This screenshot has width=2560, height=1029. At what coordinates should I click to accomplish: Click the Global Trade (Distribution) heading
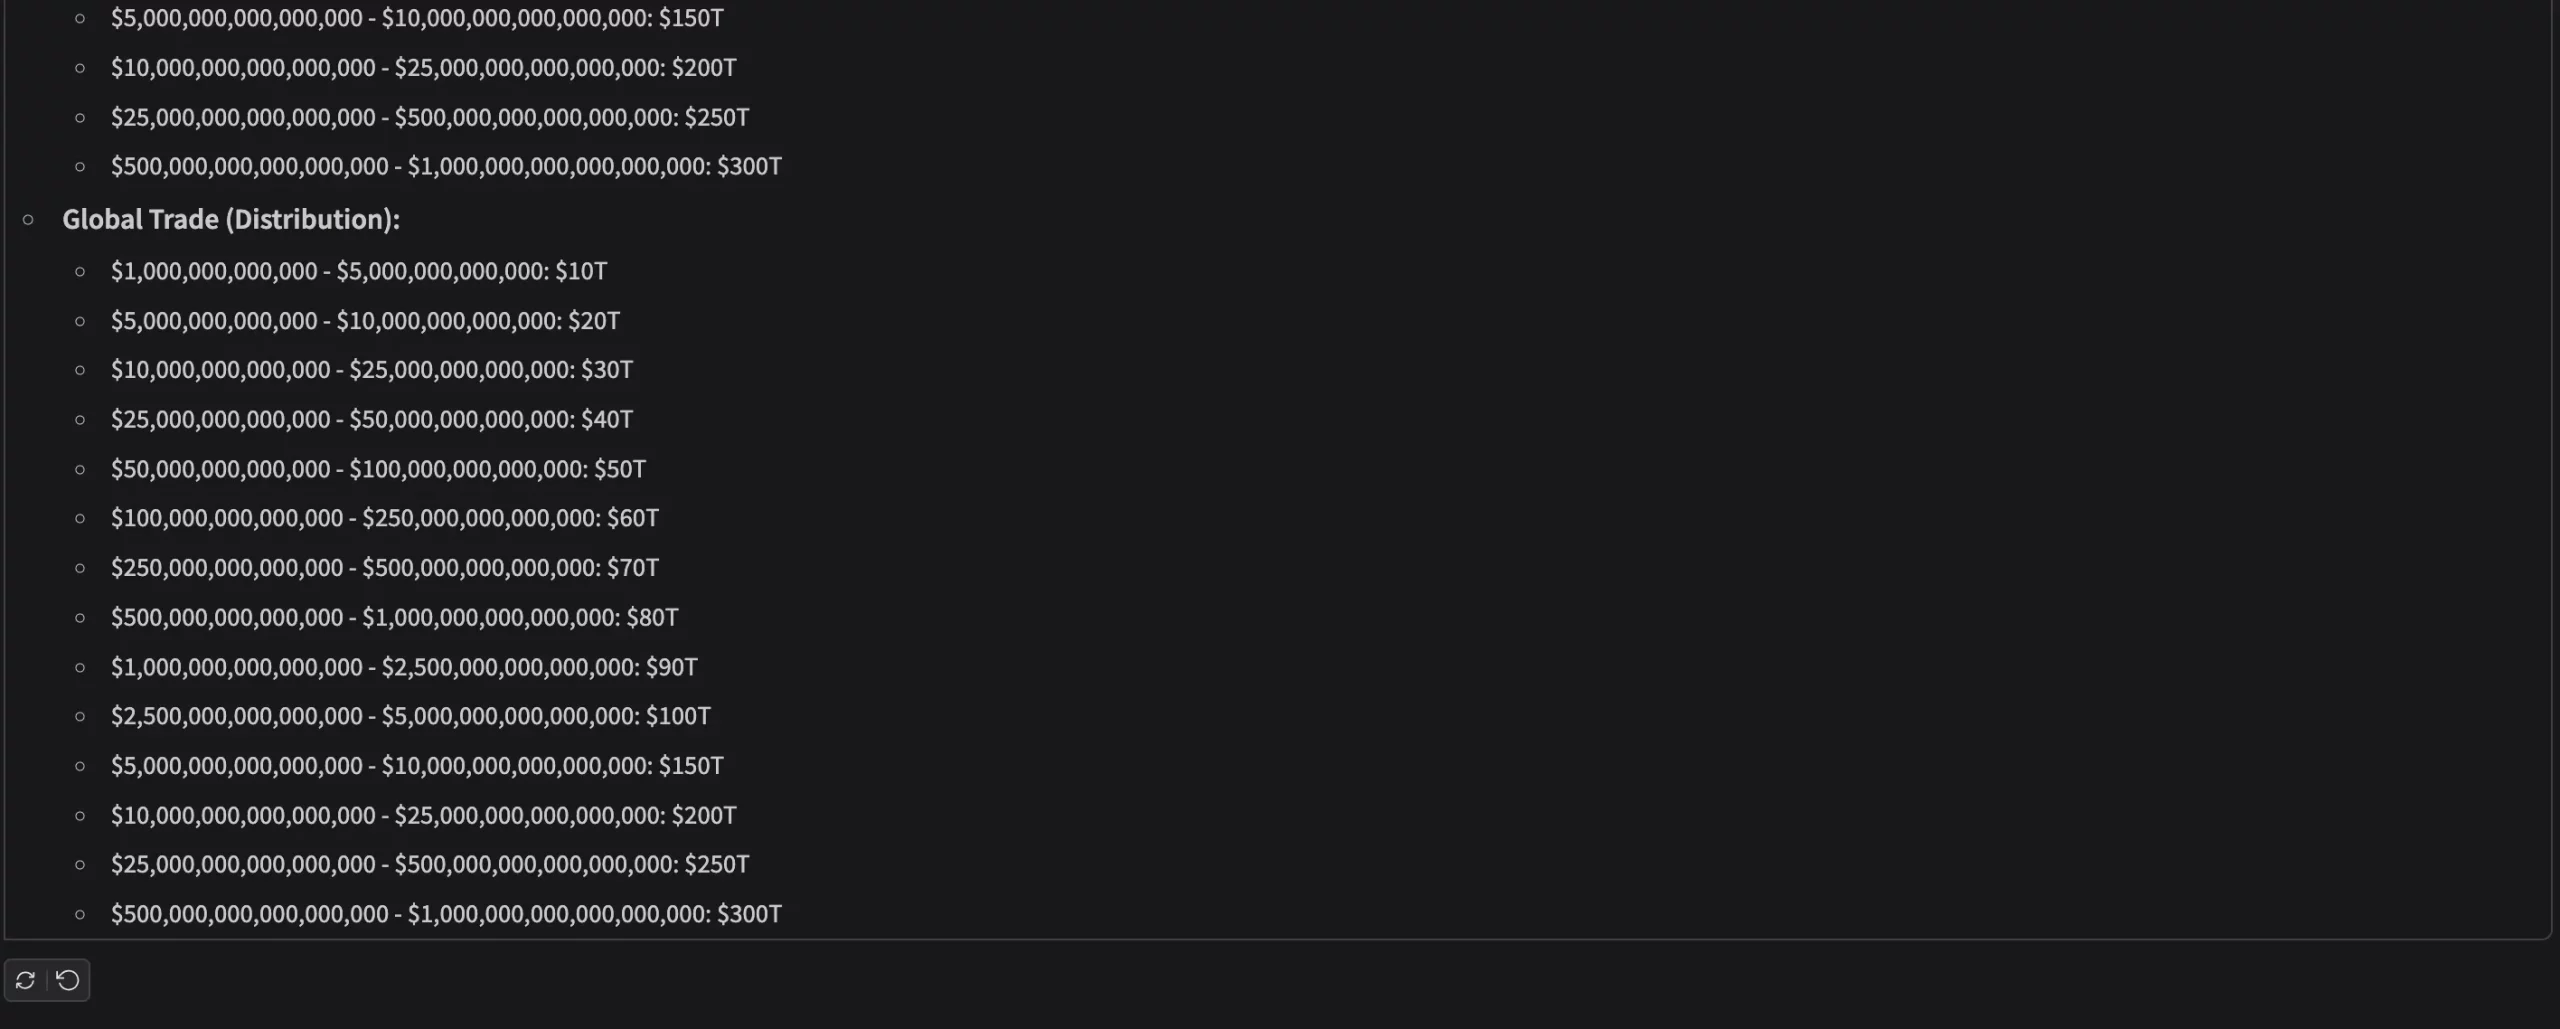pyautogui.click(x=230, y=219)
